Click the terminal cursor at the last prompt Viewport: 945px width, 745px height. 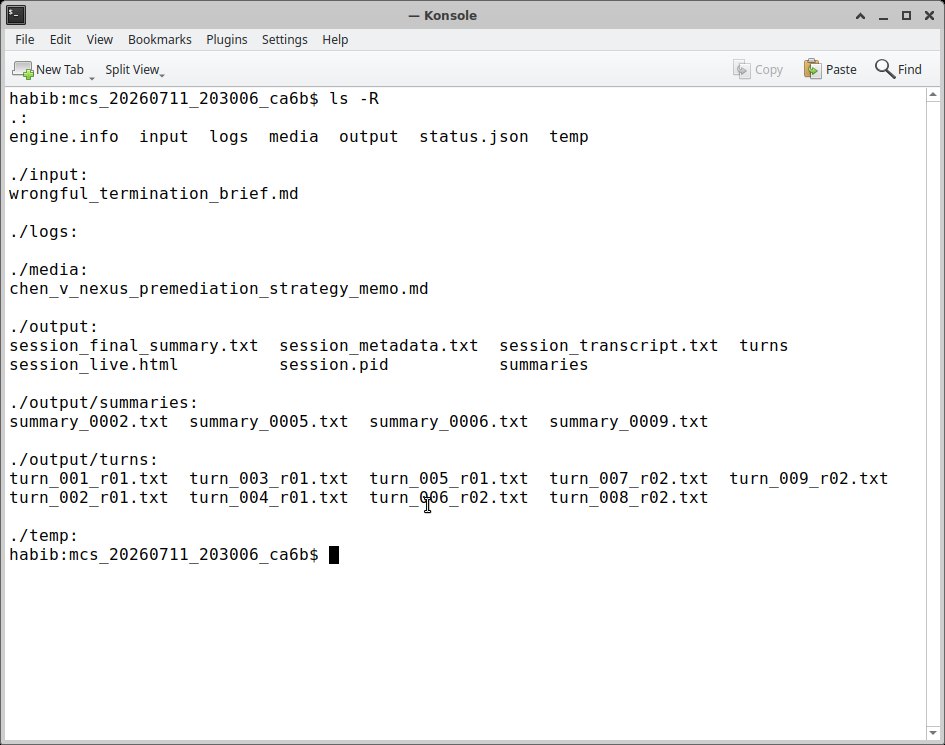click(334, 555)
